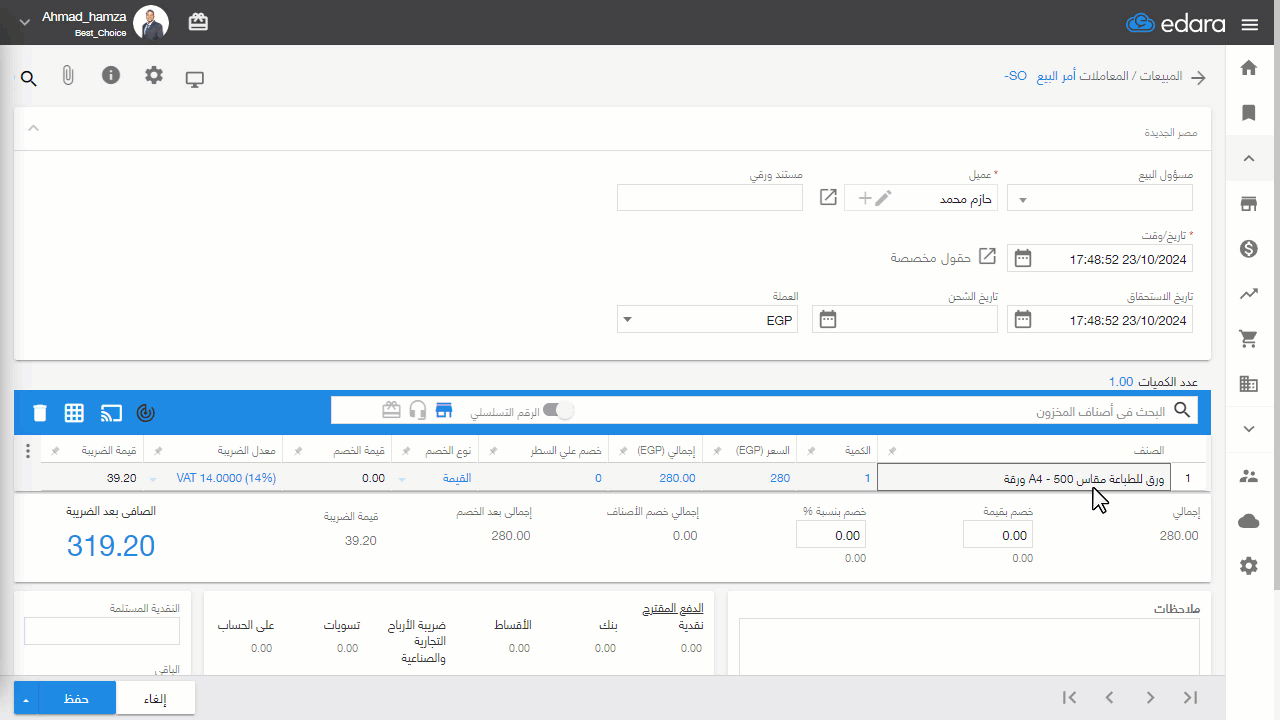Open the shopping cart purchasing icon

1248,339
